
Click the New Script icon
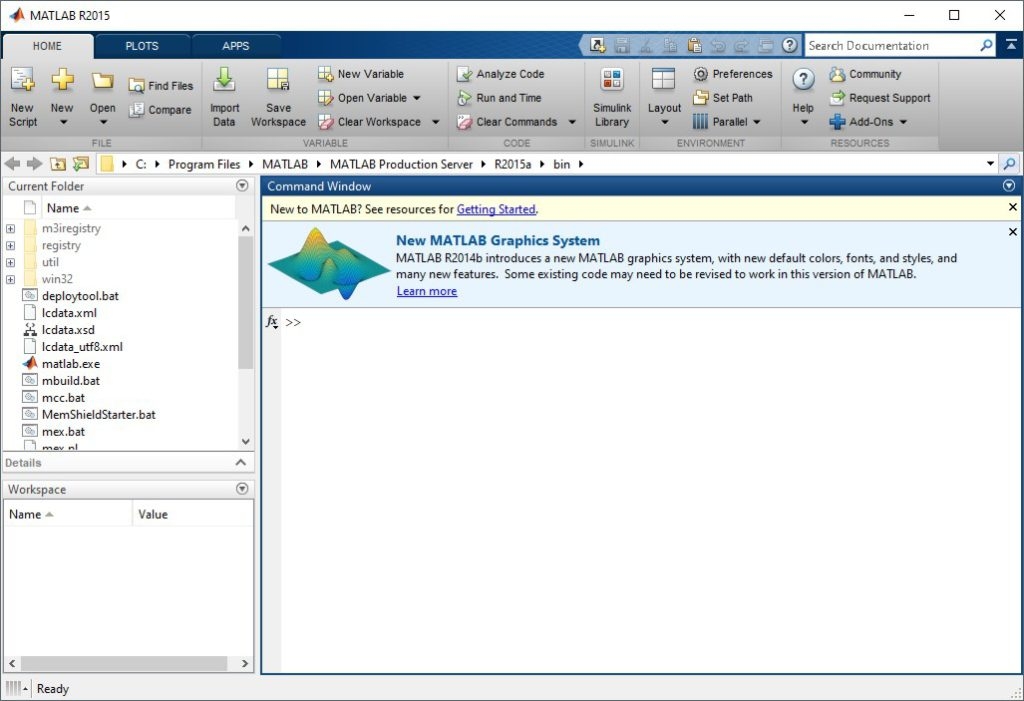22,81
